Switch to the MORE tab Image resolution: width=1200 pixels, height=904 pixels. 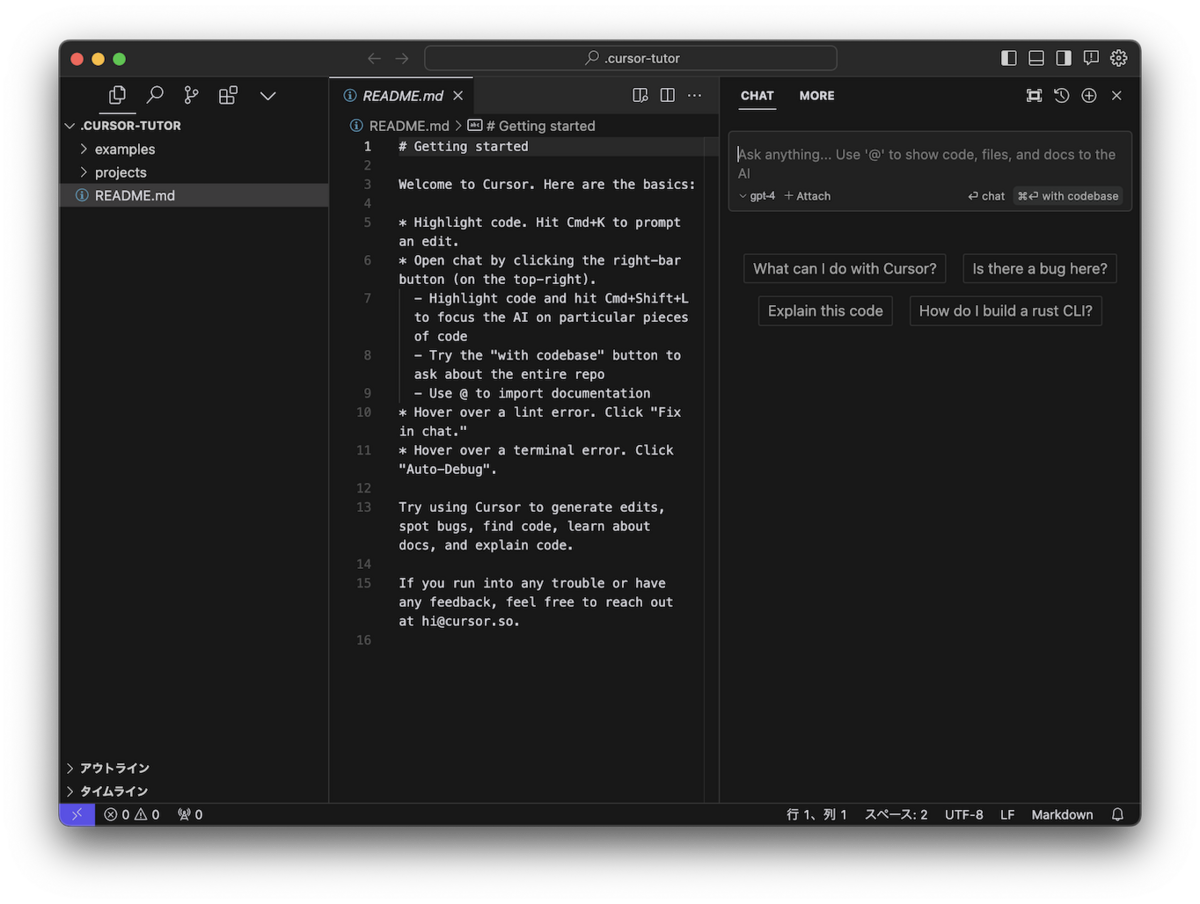(816, 96)
